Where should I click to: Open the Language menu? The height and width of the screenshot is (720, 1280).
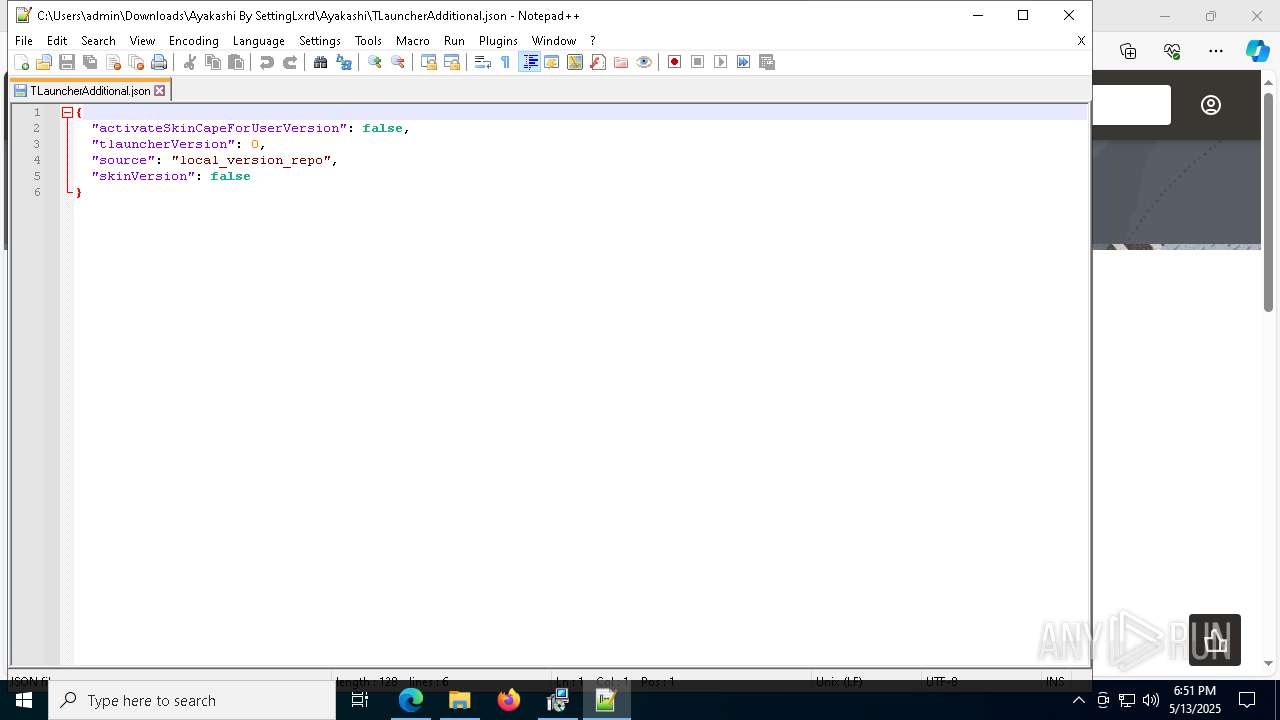259,41
